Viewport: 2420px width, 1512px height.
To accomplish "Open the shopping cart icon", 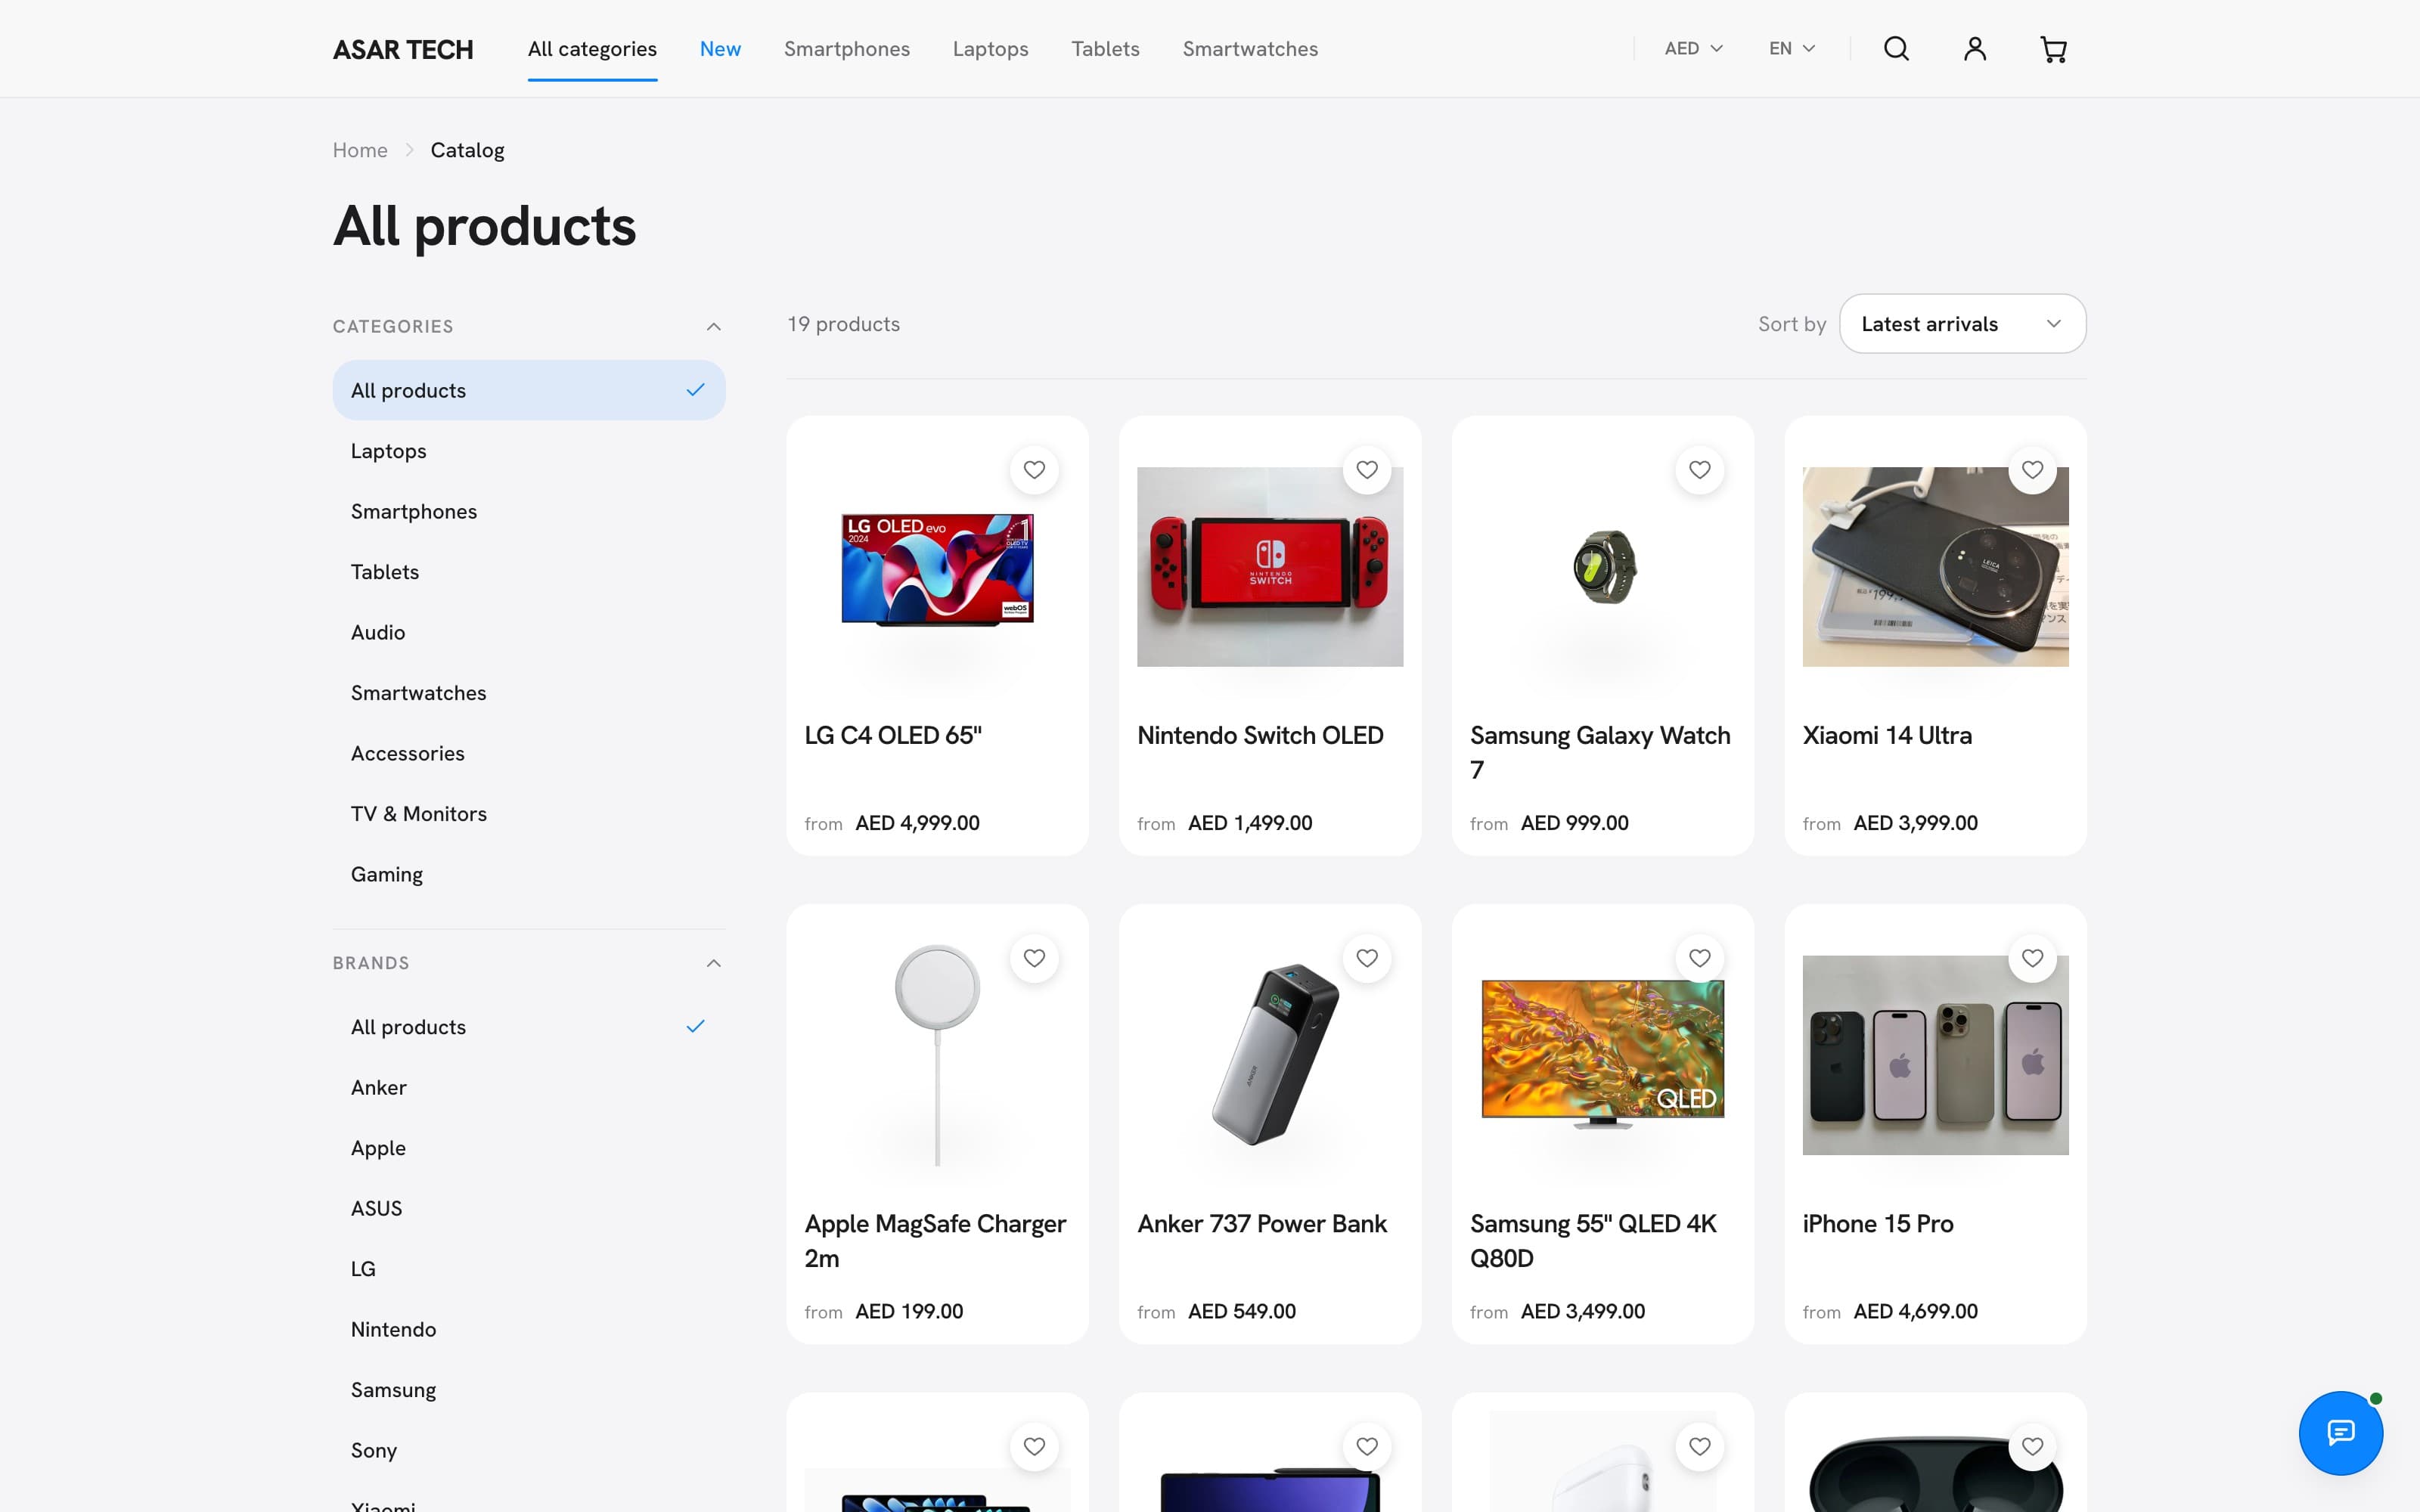I will click(2053, 49).
